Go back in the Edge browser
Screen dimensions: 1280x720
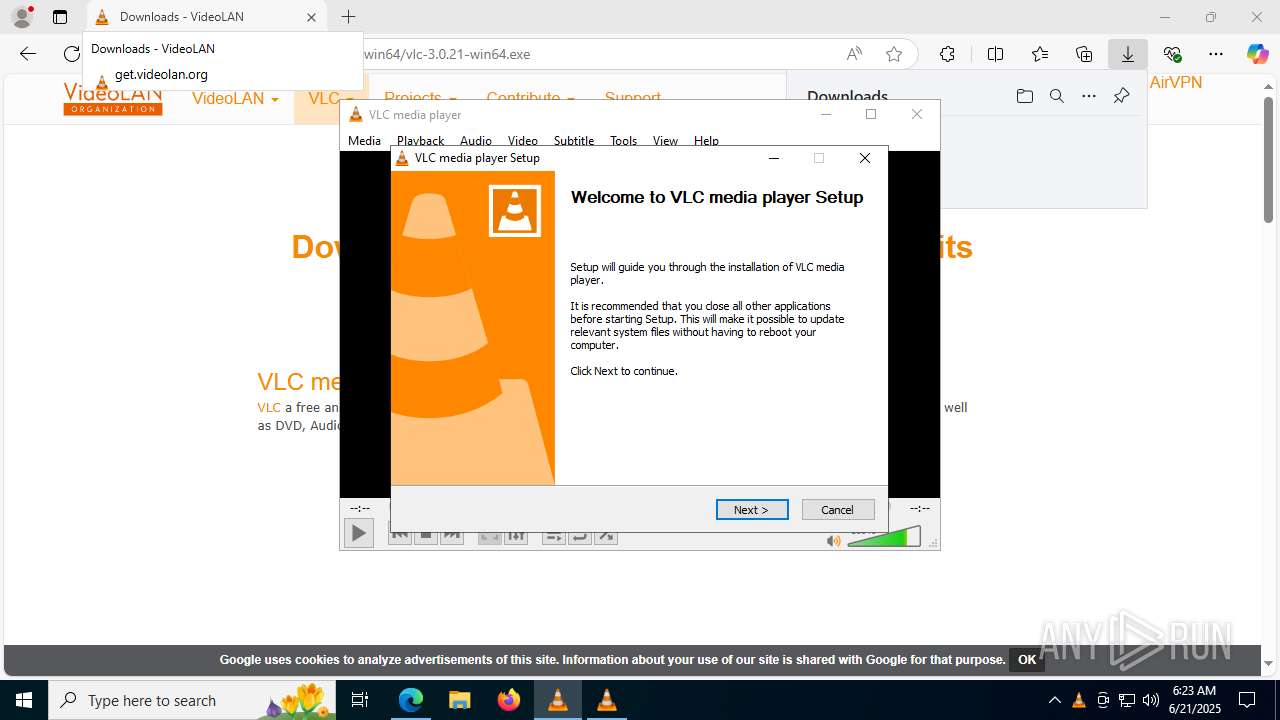click(x=28, y=54)
